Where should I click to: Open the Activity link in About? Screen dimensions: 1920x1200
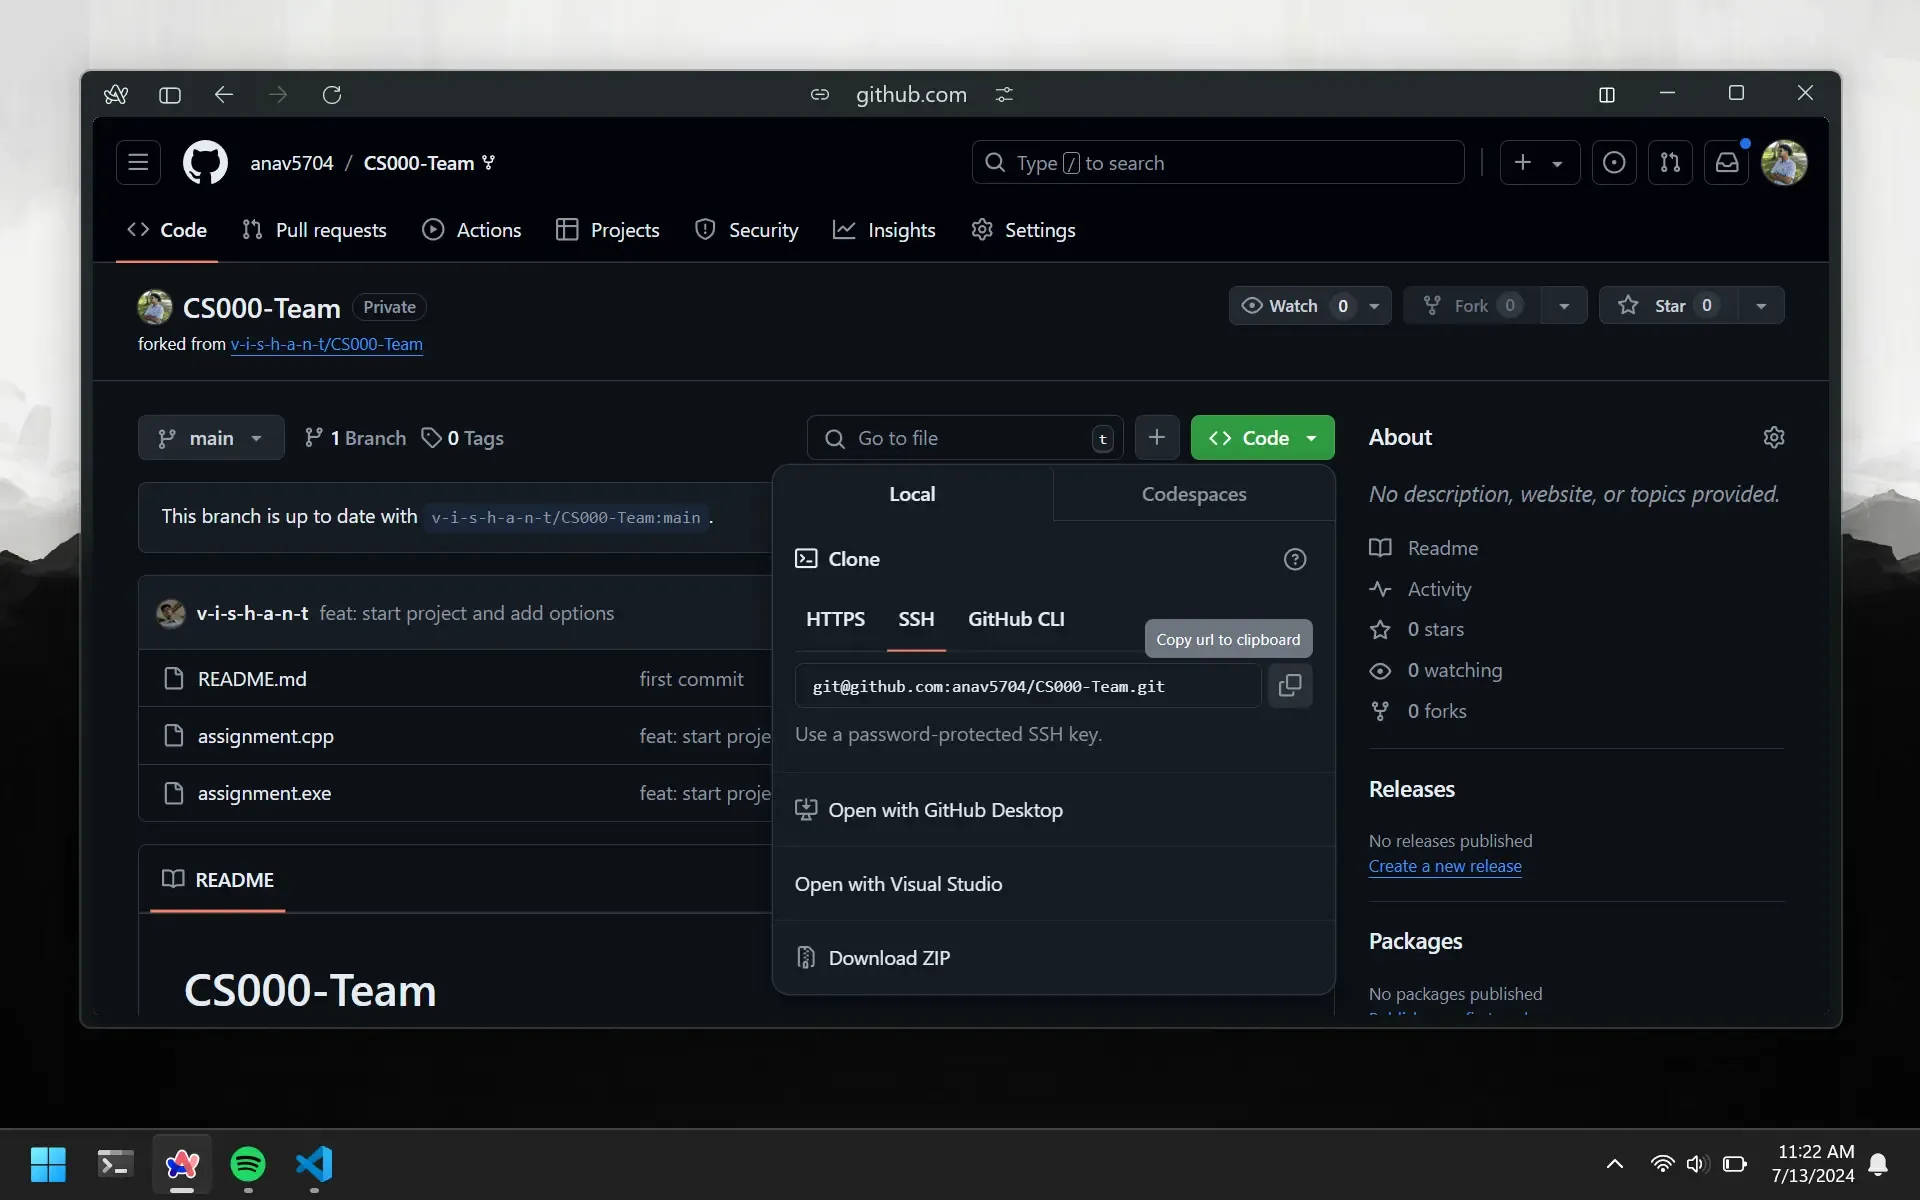coord(1420,589)
